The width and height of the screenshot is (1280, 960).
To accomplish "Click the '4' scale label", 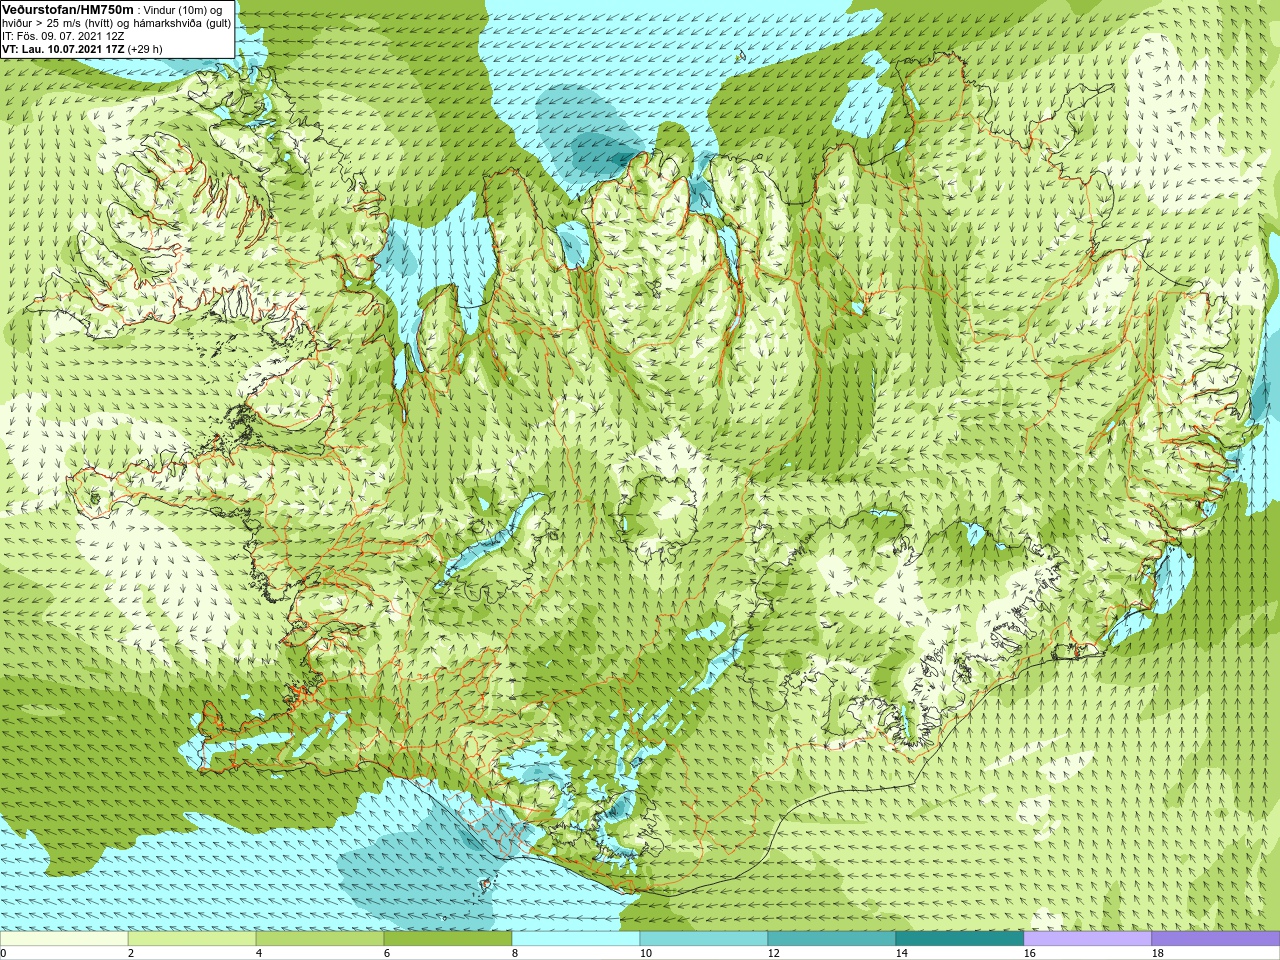I will pos(259,953).
